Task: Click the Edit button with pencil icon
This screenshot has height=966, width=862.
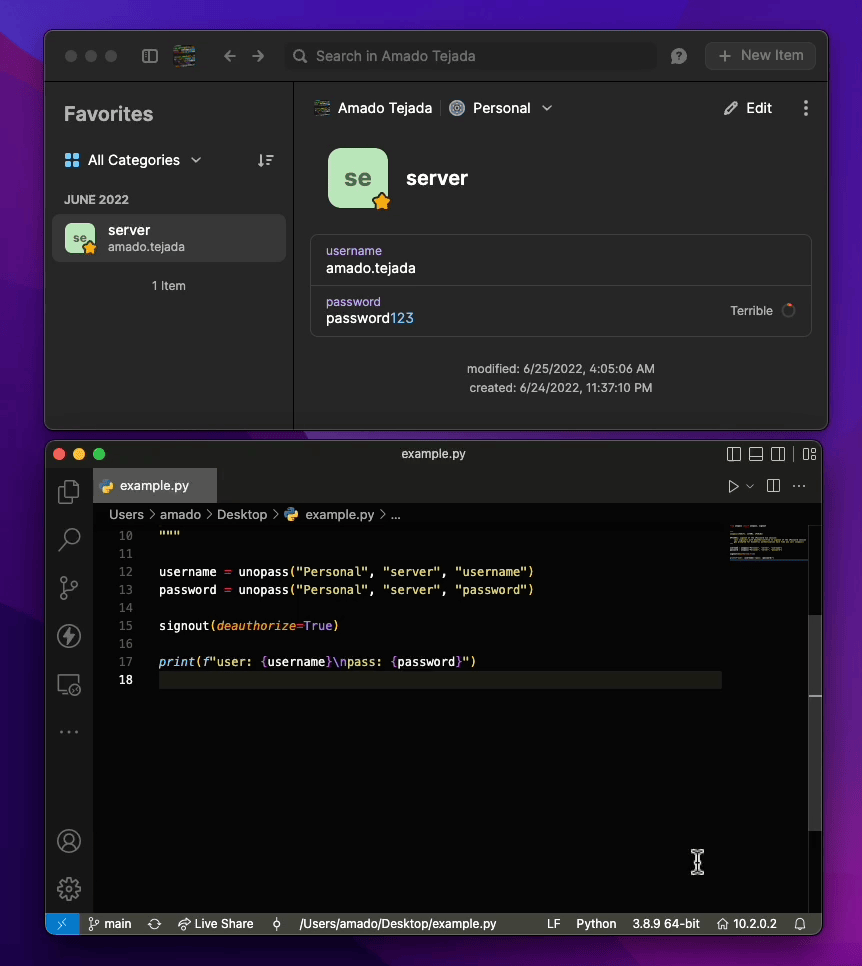Action: coord(747,108)
